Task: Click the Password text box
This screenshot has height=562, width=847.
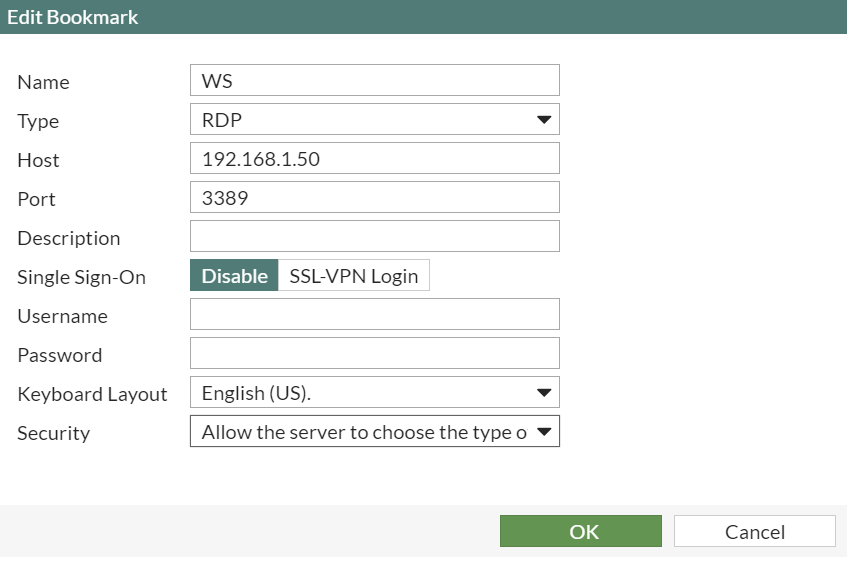Action: pyautogui.click(x=374, y=353)
